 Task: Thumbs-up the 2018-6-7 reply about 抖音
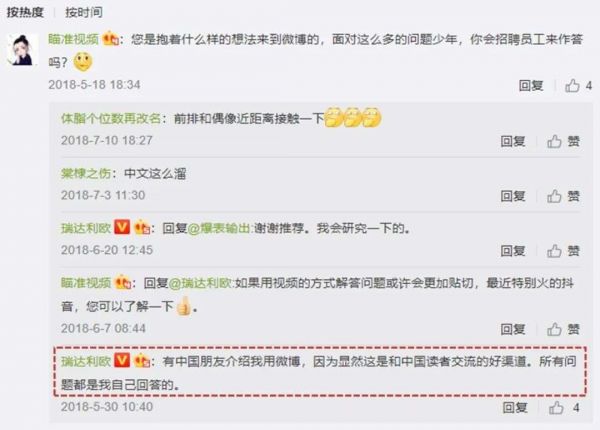coord(563,329)
